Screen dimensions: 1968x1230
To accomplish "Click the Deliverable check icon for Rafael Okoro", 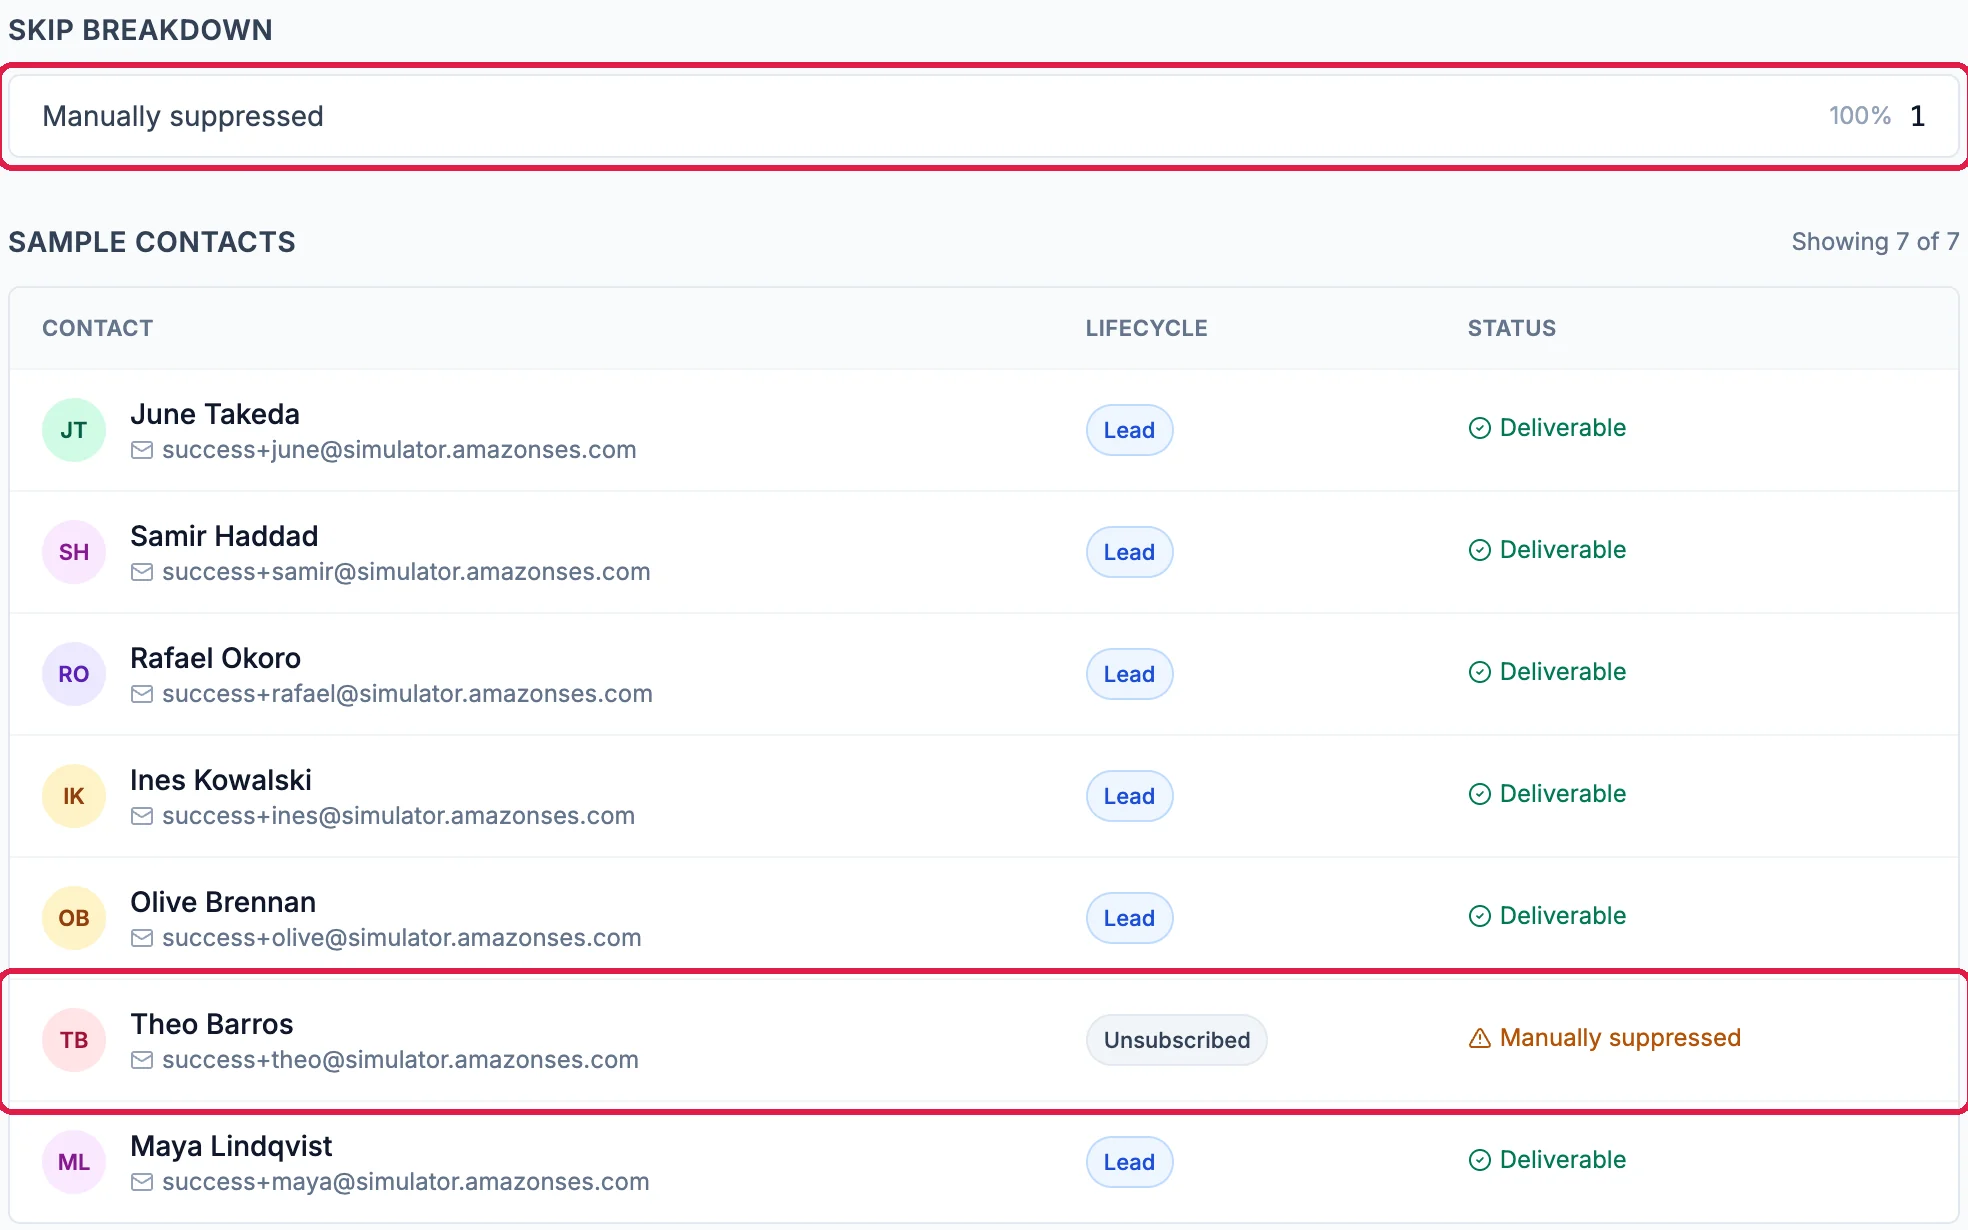I will 1480,672.
